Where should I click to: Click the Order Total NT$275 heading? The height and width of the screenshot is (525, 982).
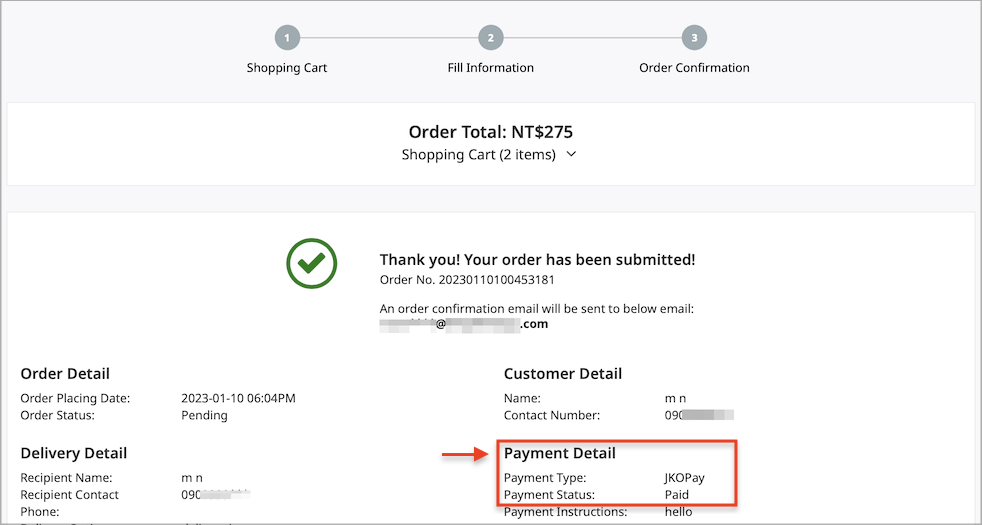(x=490, y=132)
